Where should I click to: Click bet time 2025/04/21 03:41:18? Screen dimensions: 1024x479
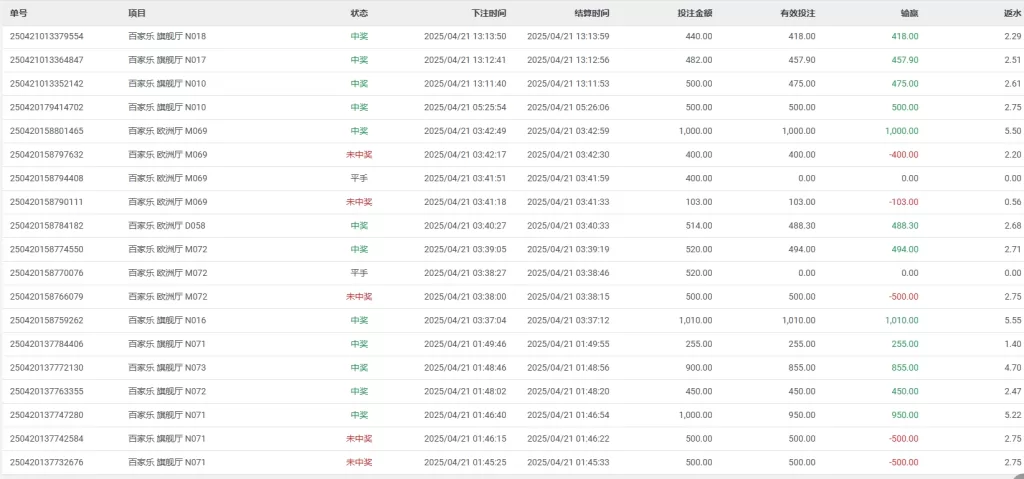465,202
